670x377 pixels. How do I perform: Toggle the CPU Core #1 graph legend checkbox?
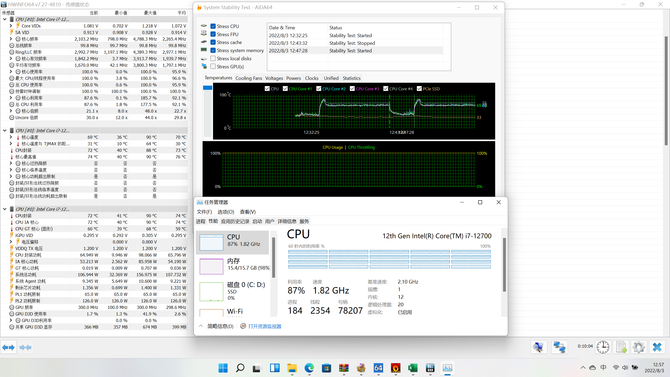tap(285, 89)
